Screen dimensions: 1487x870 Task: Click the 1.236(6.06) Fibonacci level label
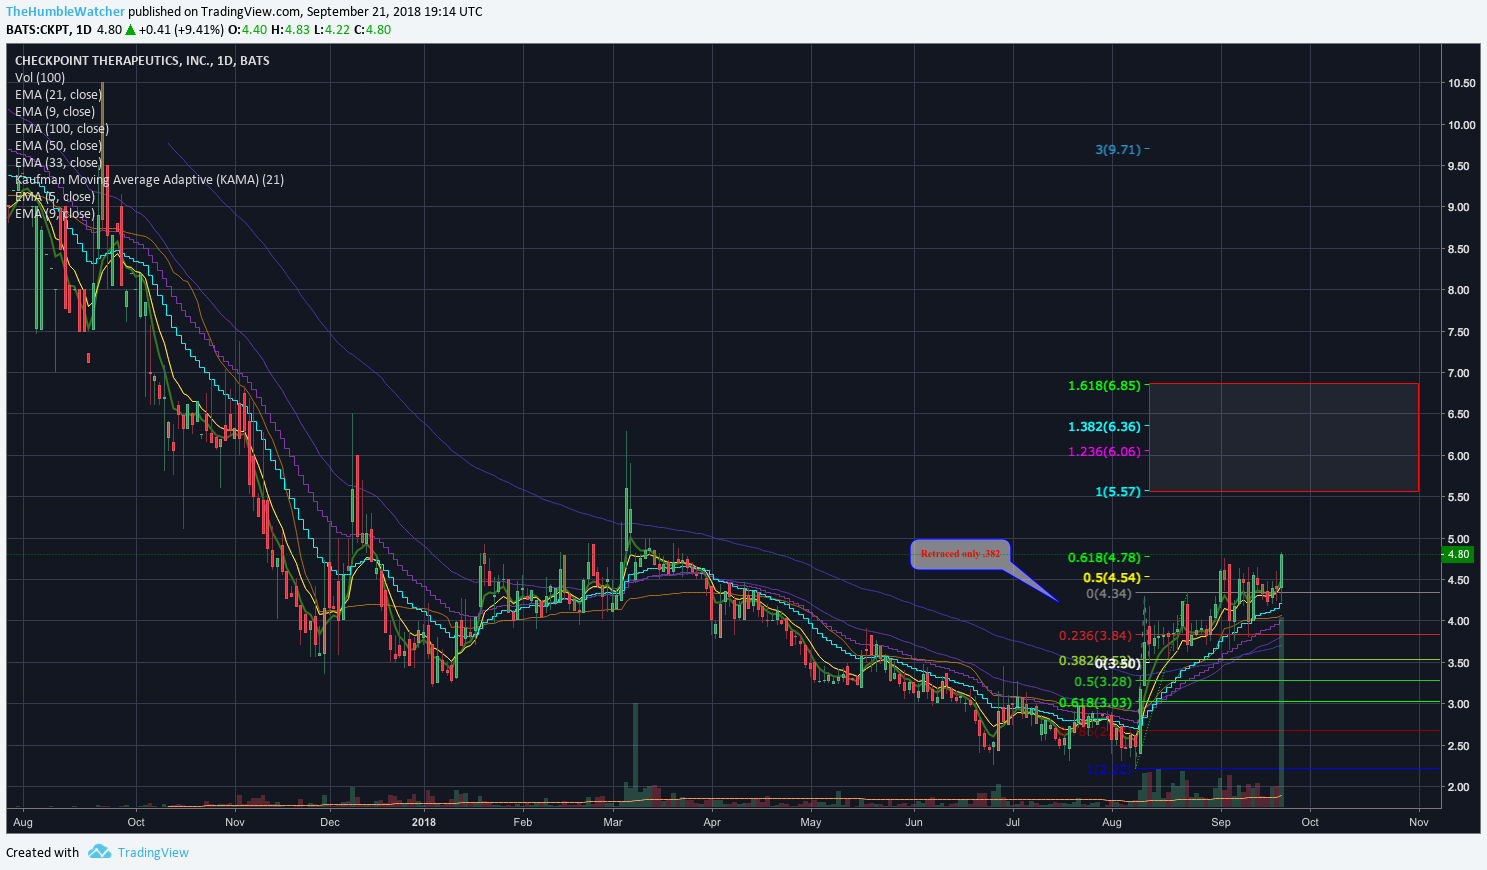point(1104,452)
